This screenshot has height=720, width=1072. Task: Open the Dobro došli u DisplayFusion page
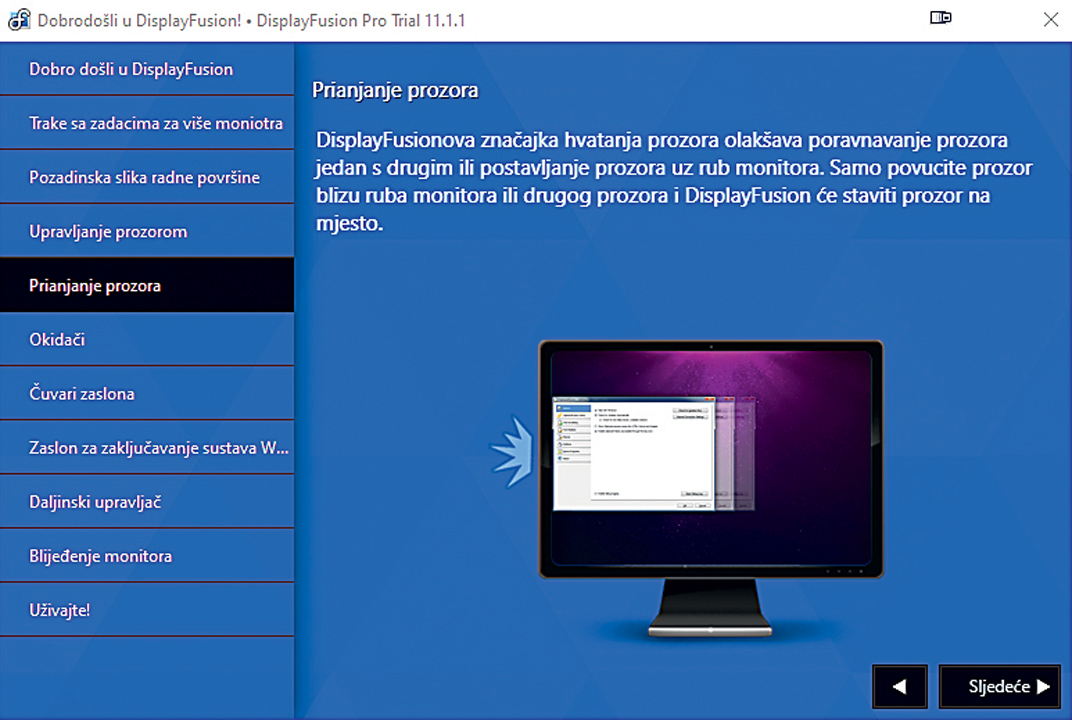pyautogui.click(x=147, y=69)
